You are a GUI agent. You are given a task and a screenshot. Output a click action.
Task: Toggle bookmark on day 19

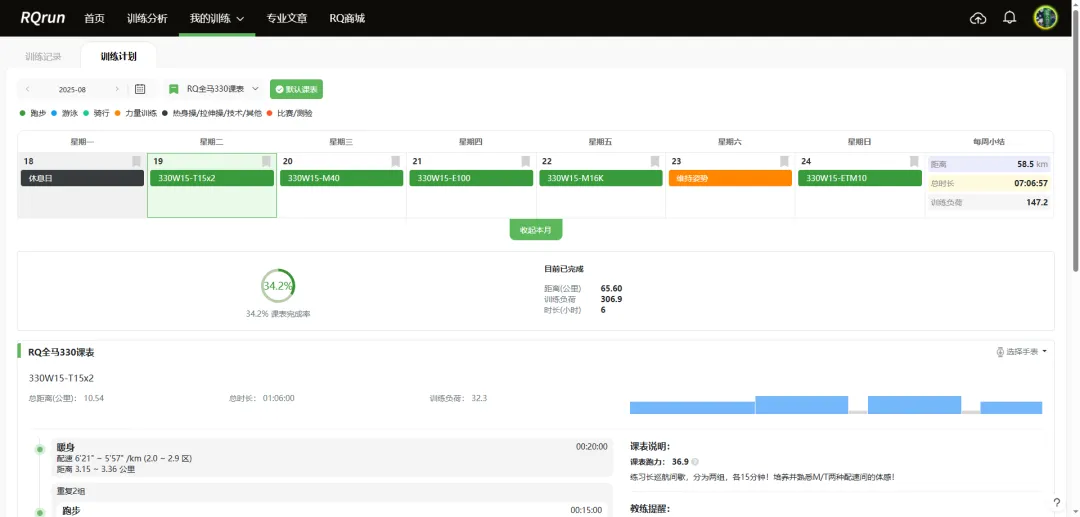(x=266, y=161)
